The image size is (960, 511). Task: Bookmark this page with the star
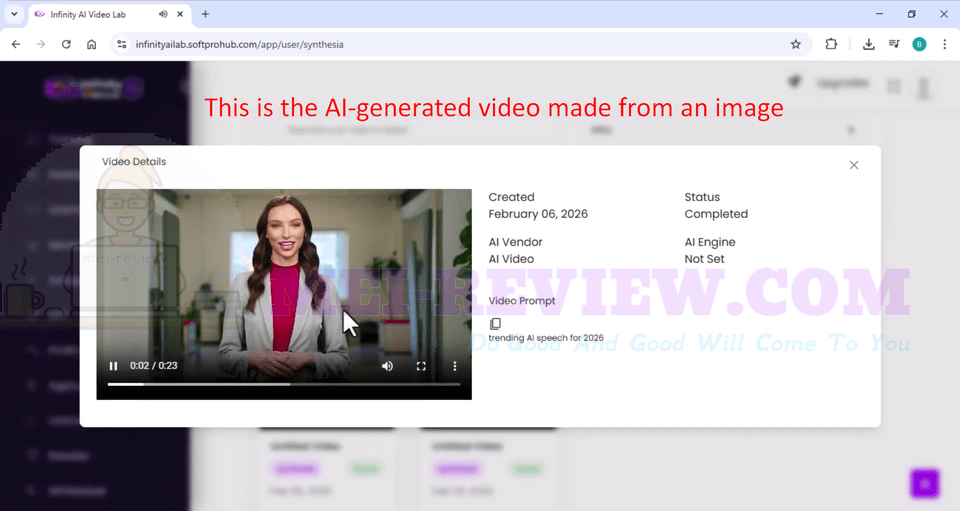coord(795,44)
